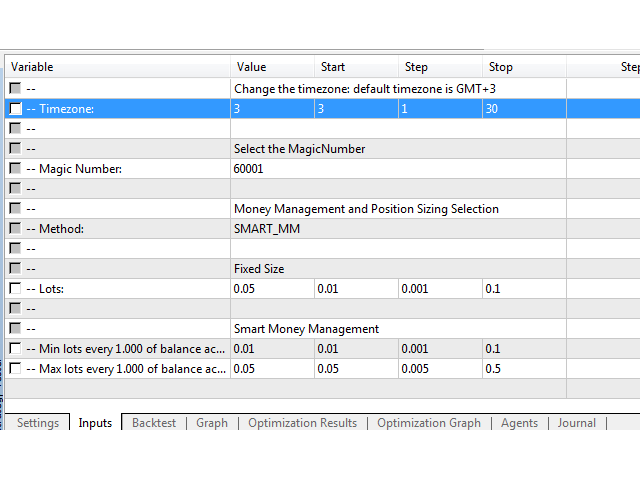The width and height of the screenshot is (640, 480).
Task: Switch to Optimization Results tab
Action: tap(302, 423)
